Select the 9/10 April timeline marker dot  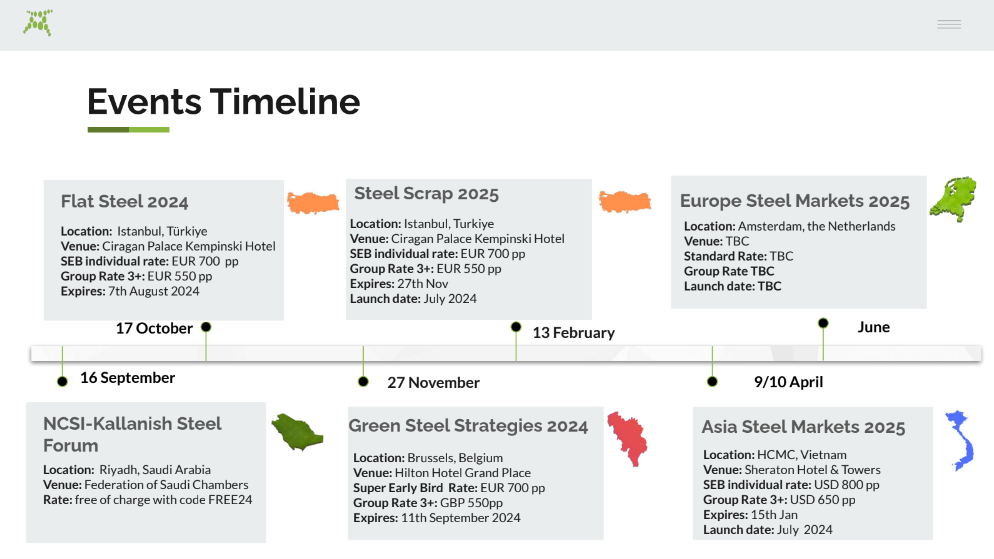pyautogui.click(x=712, y=381)
